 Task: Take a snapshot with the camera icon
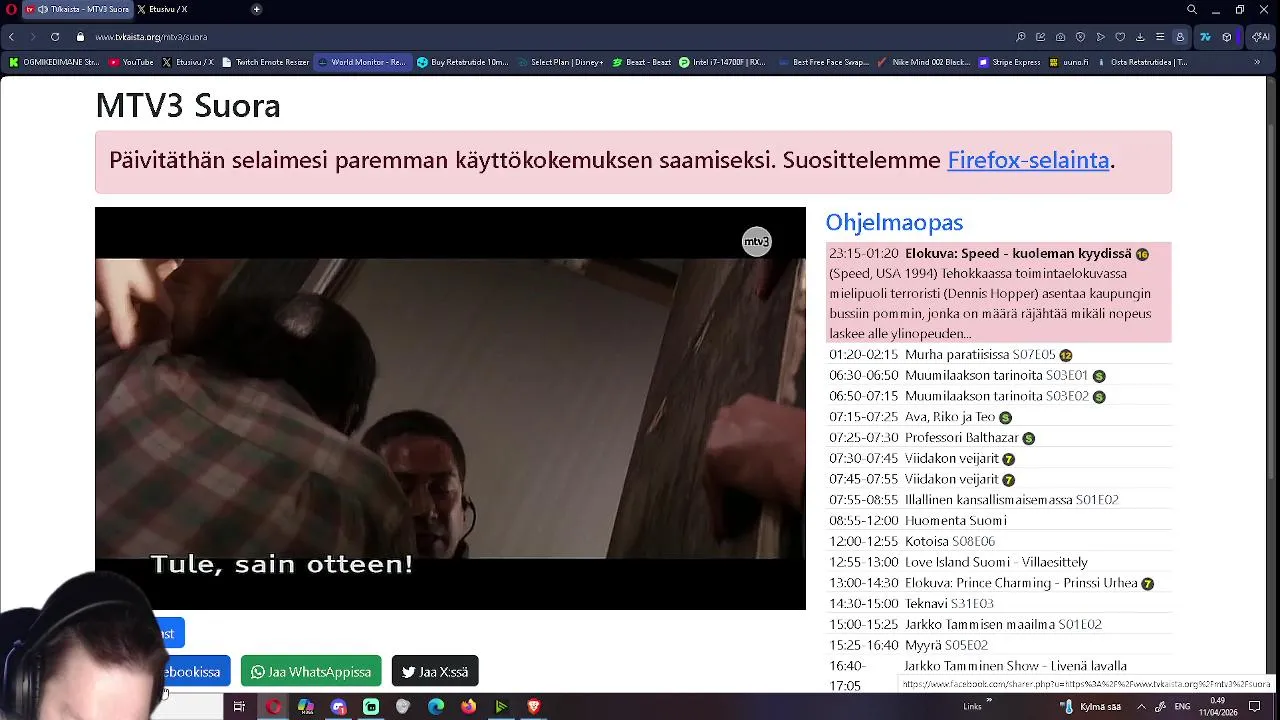[x=1061, y=37]
